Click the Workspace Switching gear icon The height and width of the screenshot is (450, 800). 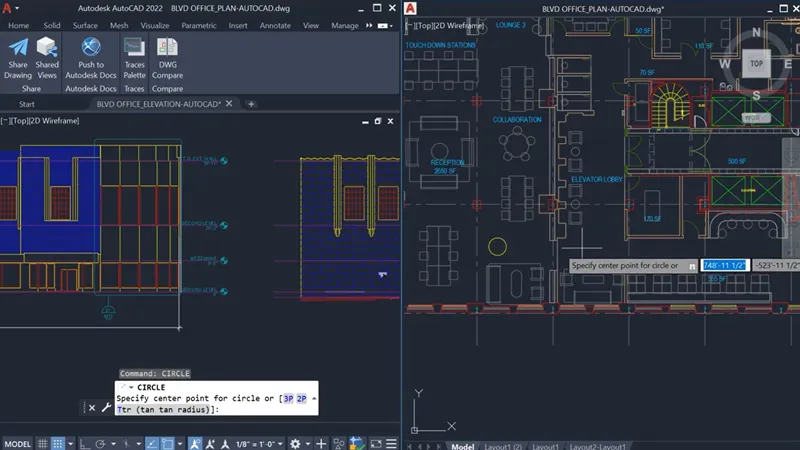[x=295, y=444]
